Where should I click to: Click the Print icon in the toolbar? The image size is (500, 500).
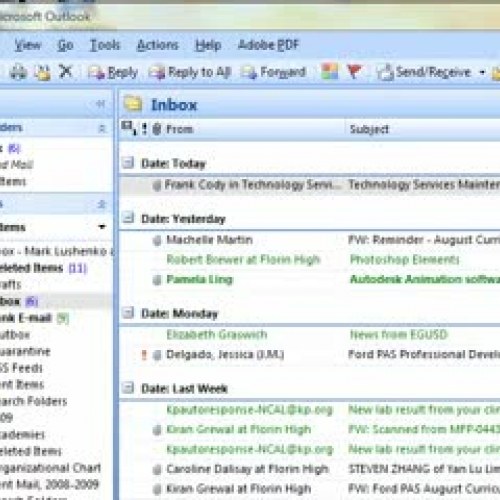(18, 72)
